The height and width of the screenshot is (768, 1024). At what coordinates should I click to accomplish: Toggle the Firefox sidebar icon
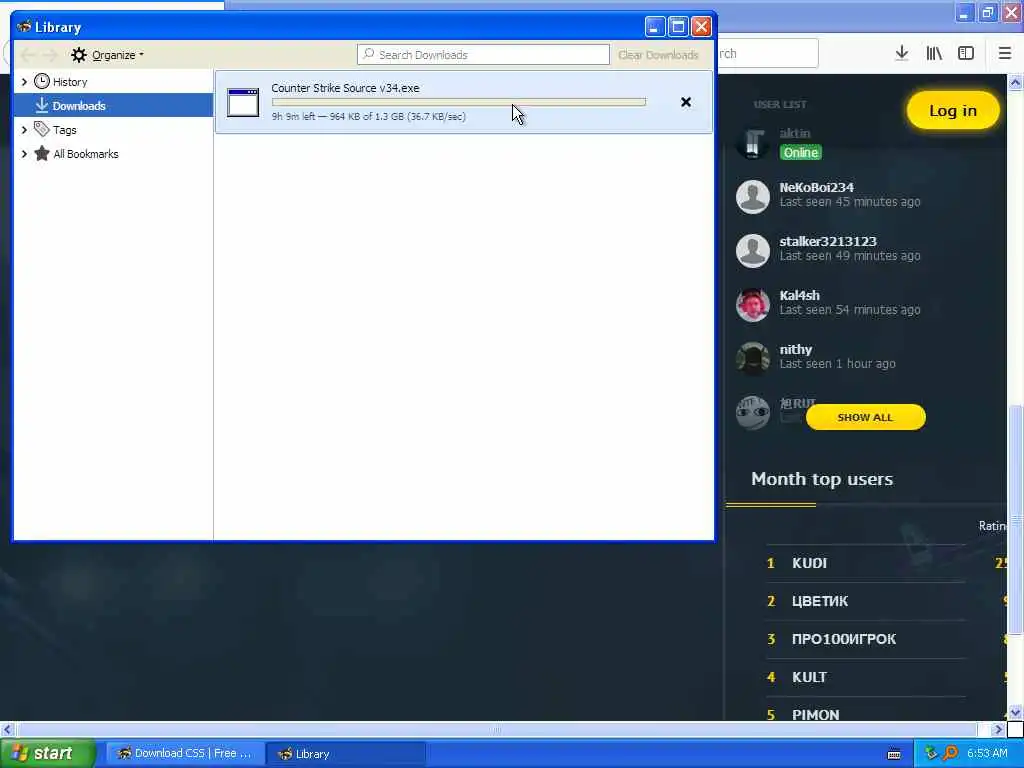(966, 53)
